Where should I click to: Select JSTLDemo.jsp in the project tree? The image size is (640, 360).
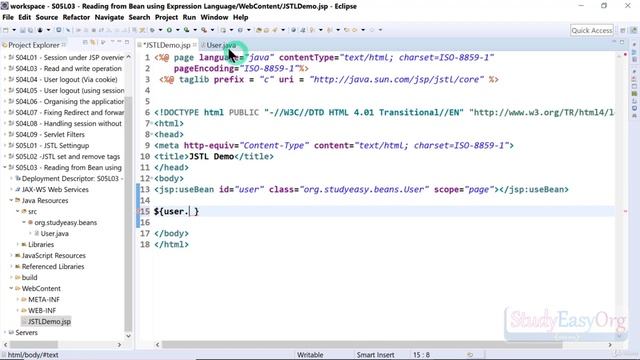click(x=49, y=322)
